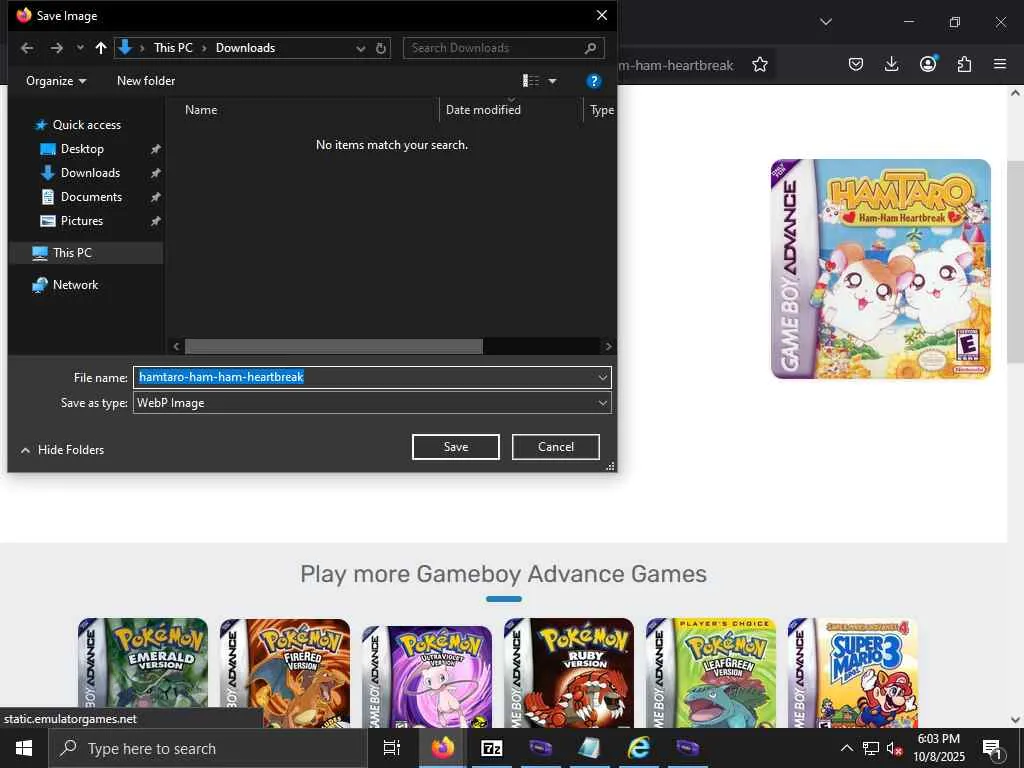This screenshot has width=1024, height=768.
Task: Show hidden system tray icons
Action: click(846, 748)
